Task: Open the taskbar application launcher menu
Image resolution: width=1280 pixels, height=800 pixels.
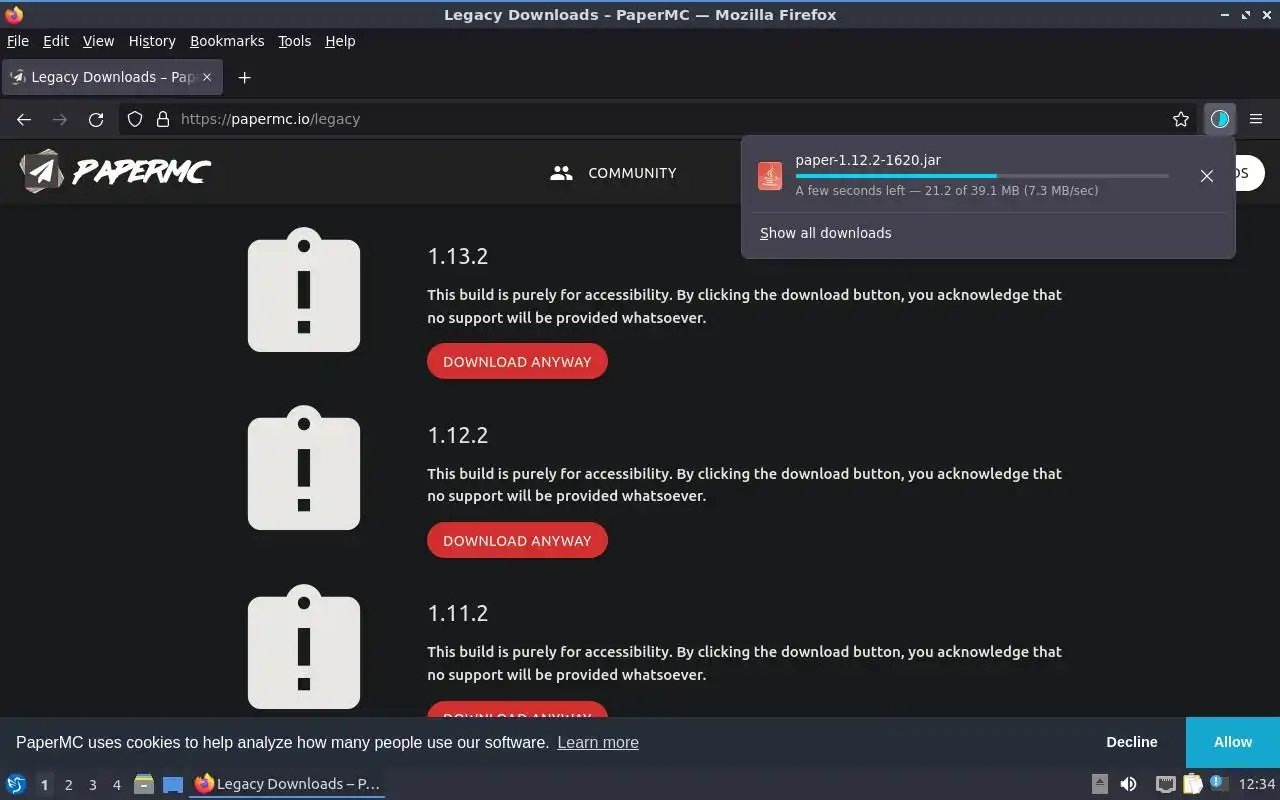Action: [x=16, y=784]
